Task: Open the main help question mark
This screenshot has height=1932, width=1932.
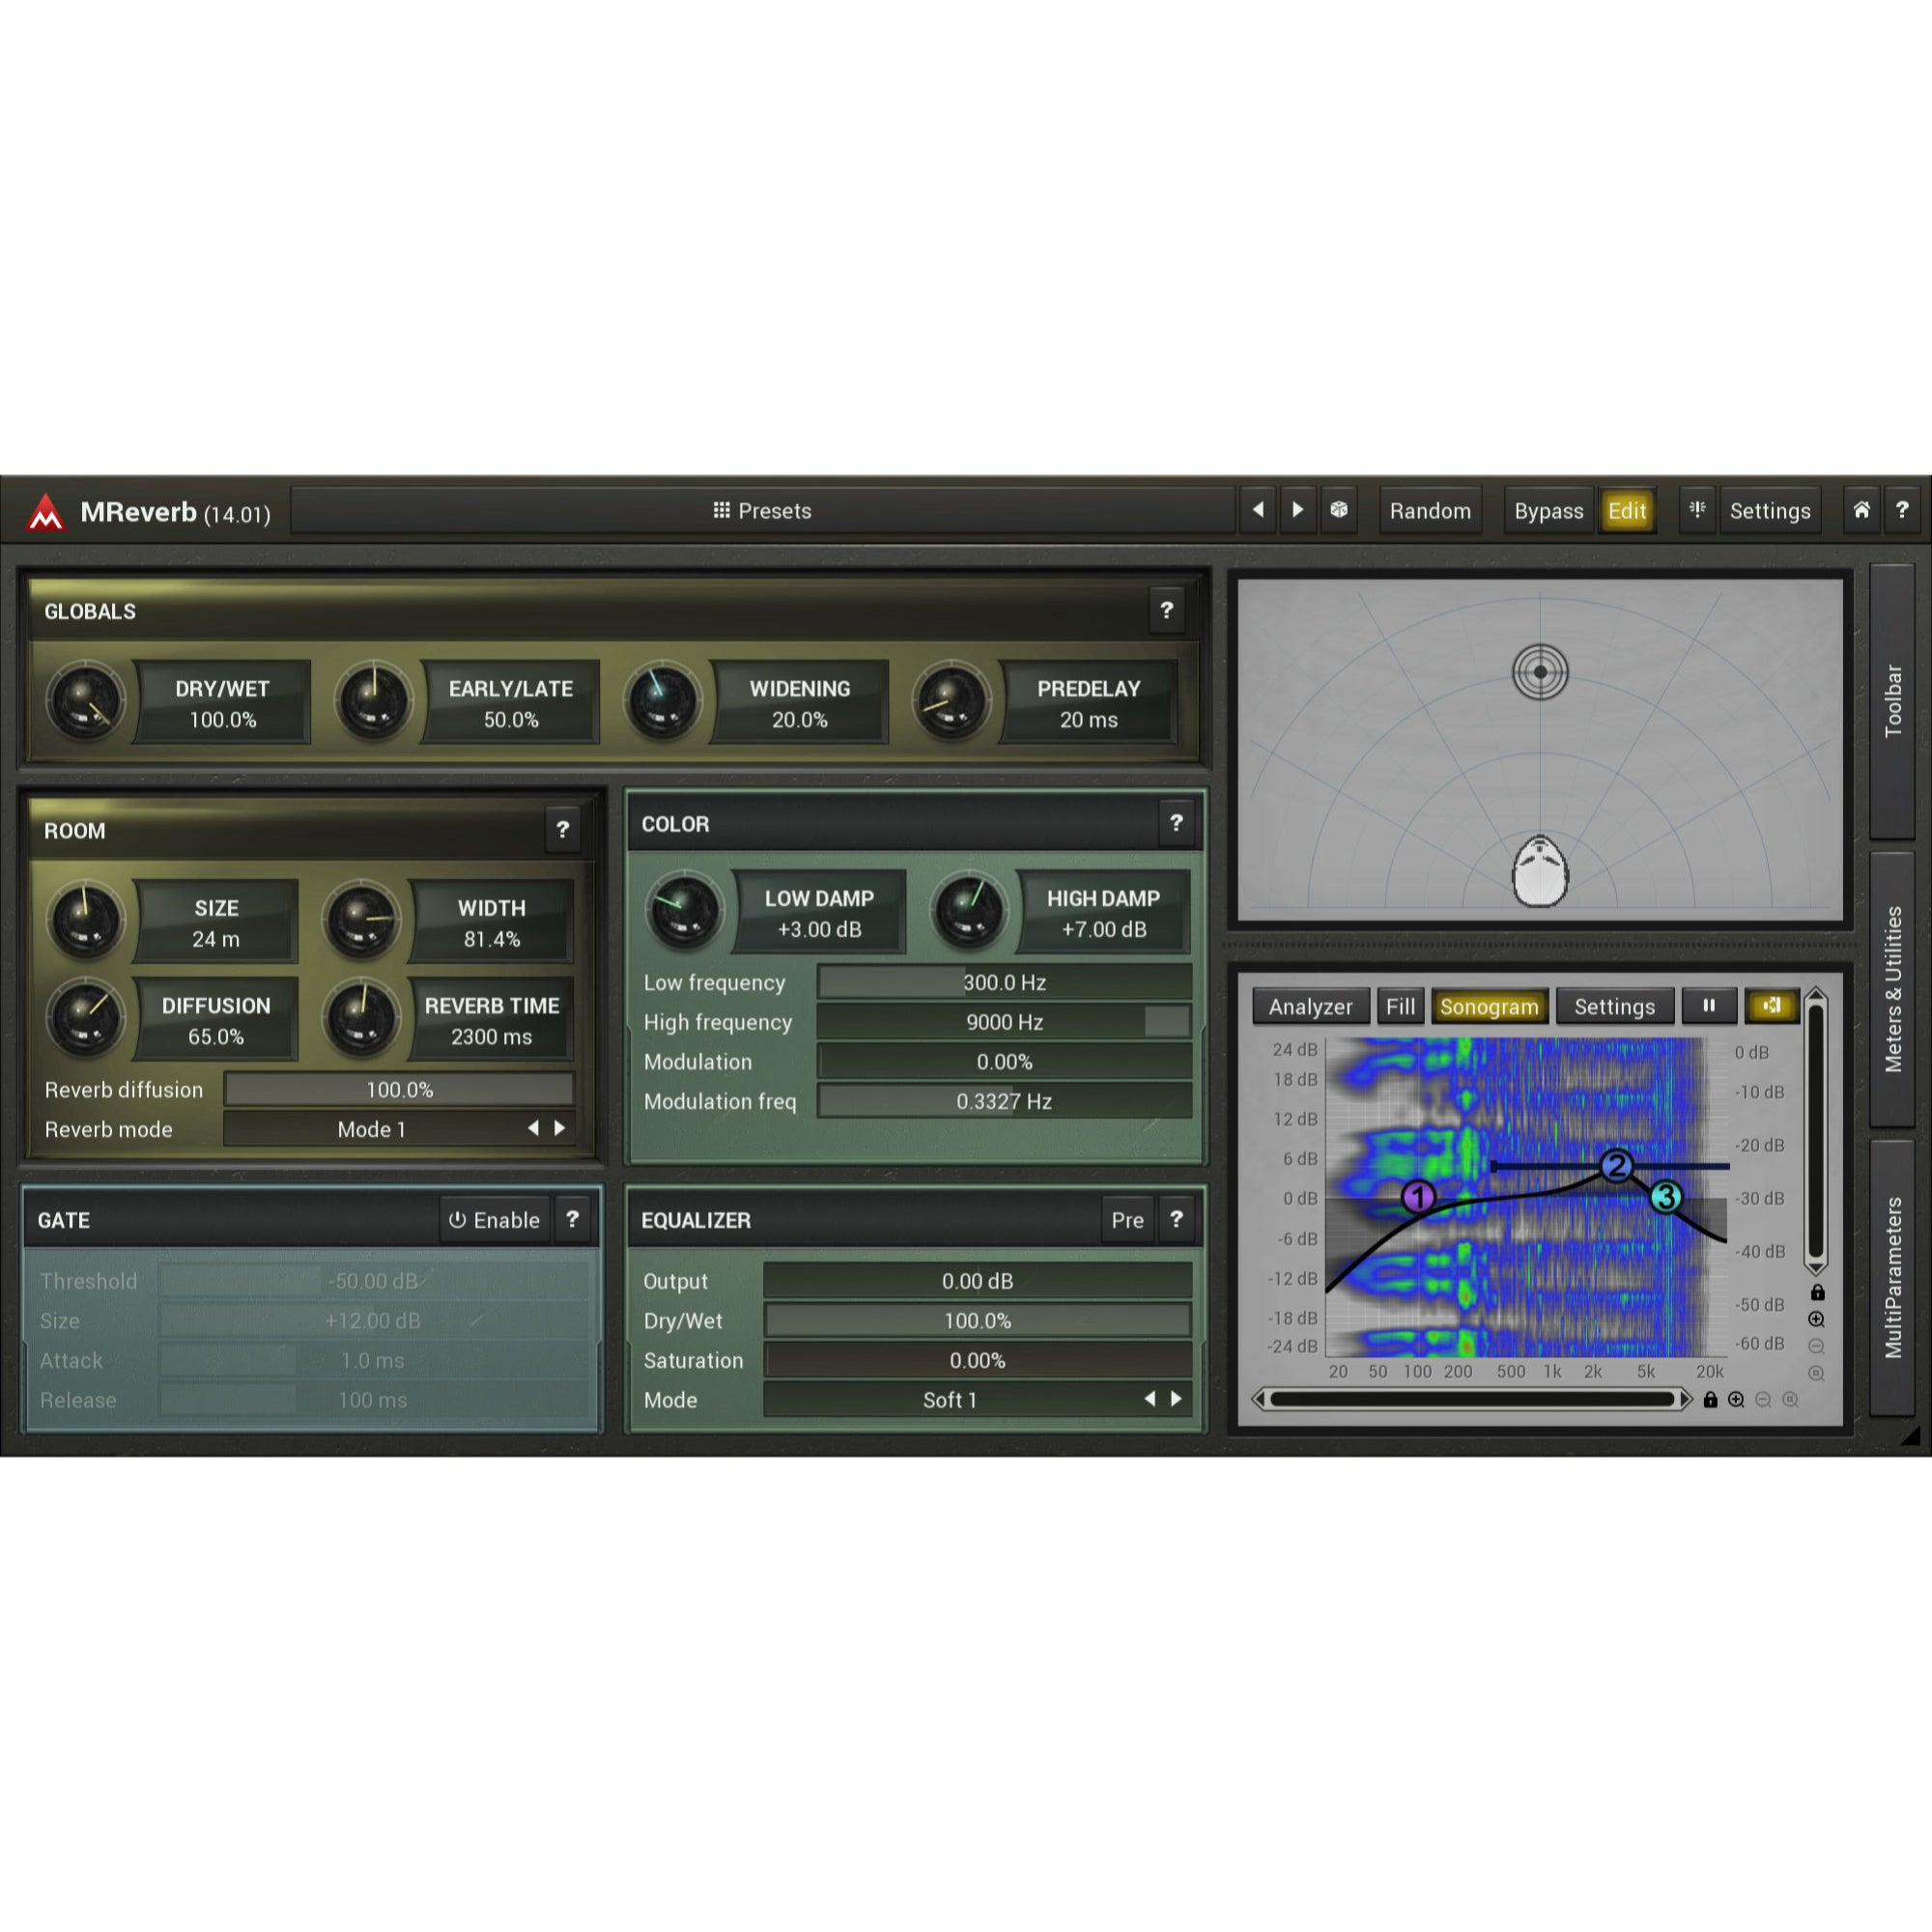Action: 1902,510
